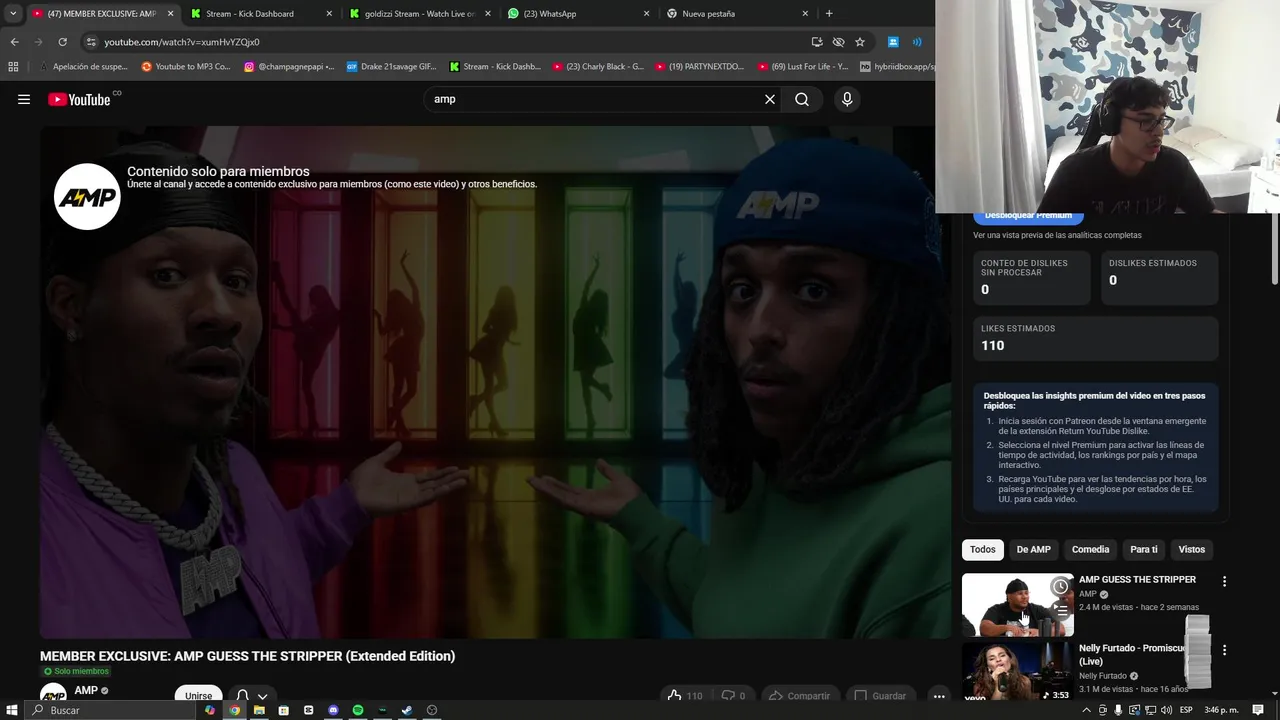The image size is (1280, 720).
Task: Open Discord from the taskbar
Action: coord(333,710)
